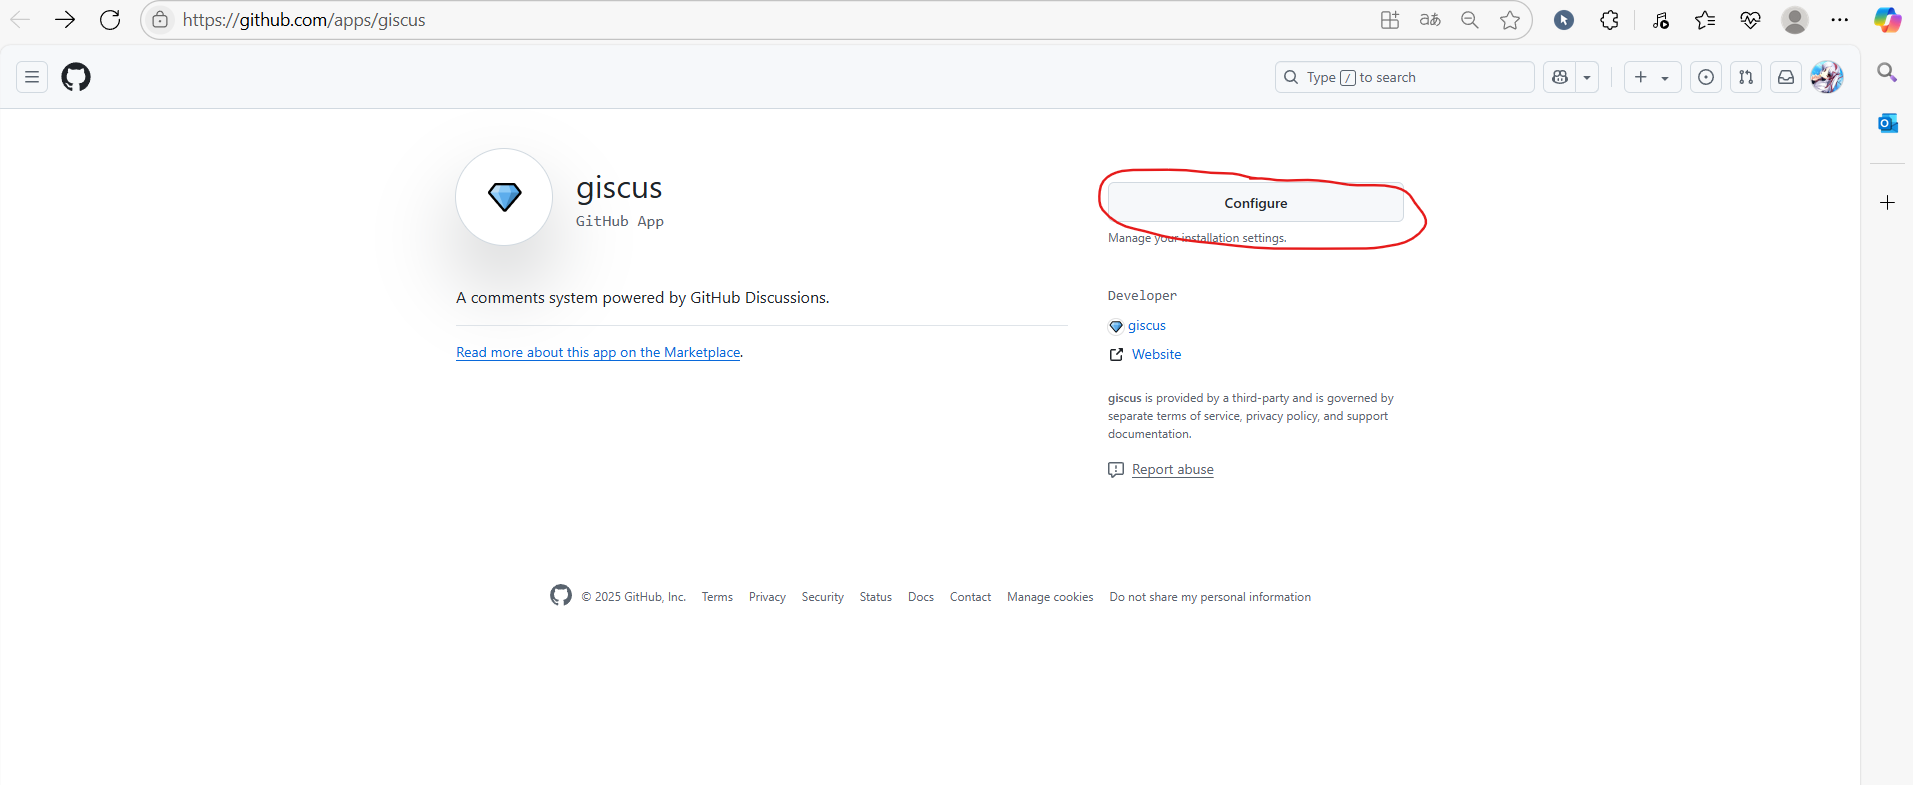Open the giscus developer profile link

(x=1147, y=326)
